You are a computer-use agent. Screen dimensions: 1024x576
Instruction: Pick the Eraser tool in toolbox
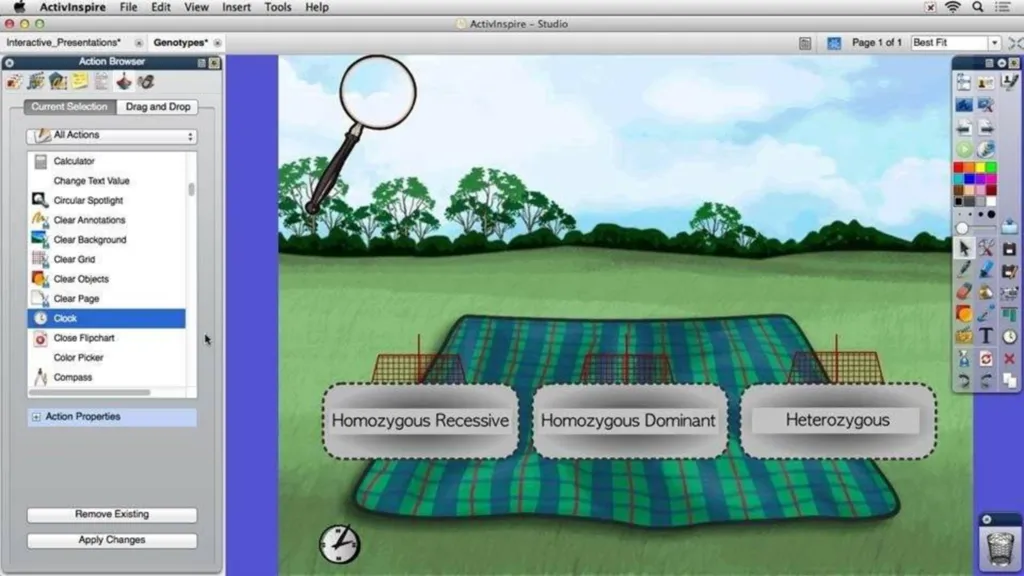pos(964,292)
